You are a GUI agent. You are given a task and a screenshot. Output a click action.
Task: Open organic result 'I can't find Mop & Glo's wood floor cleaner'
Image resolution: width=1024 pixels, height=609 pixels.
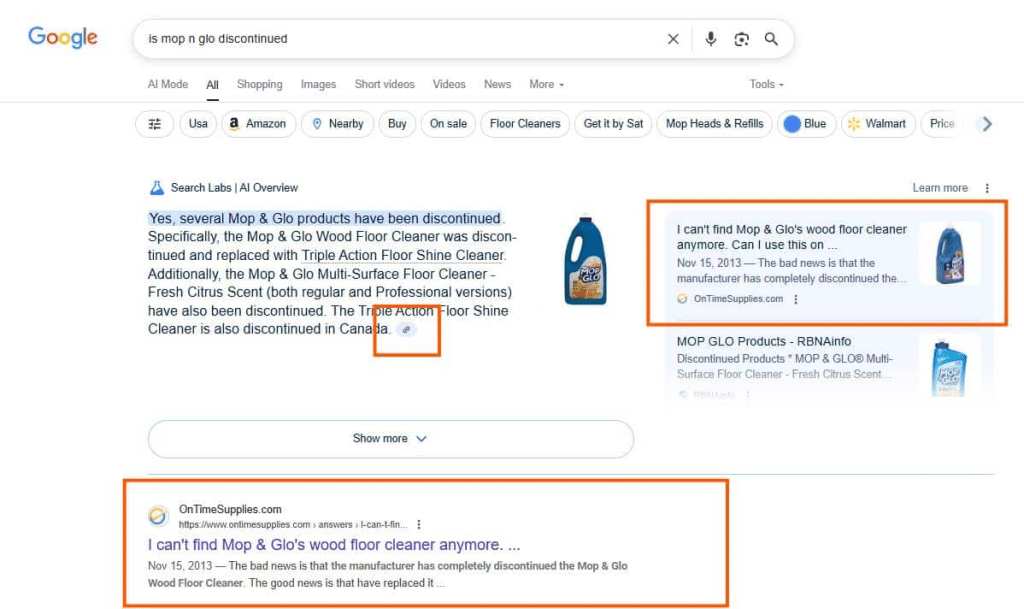point(334,545)
